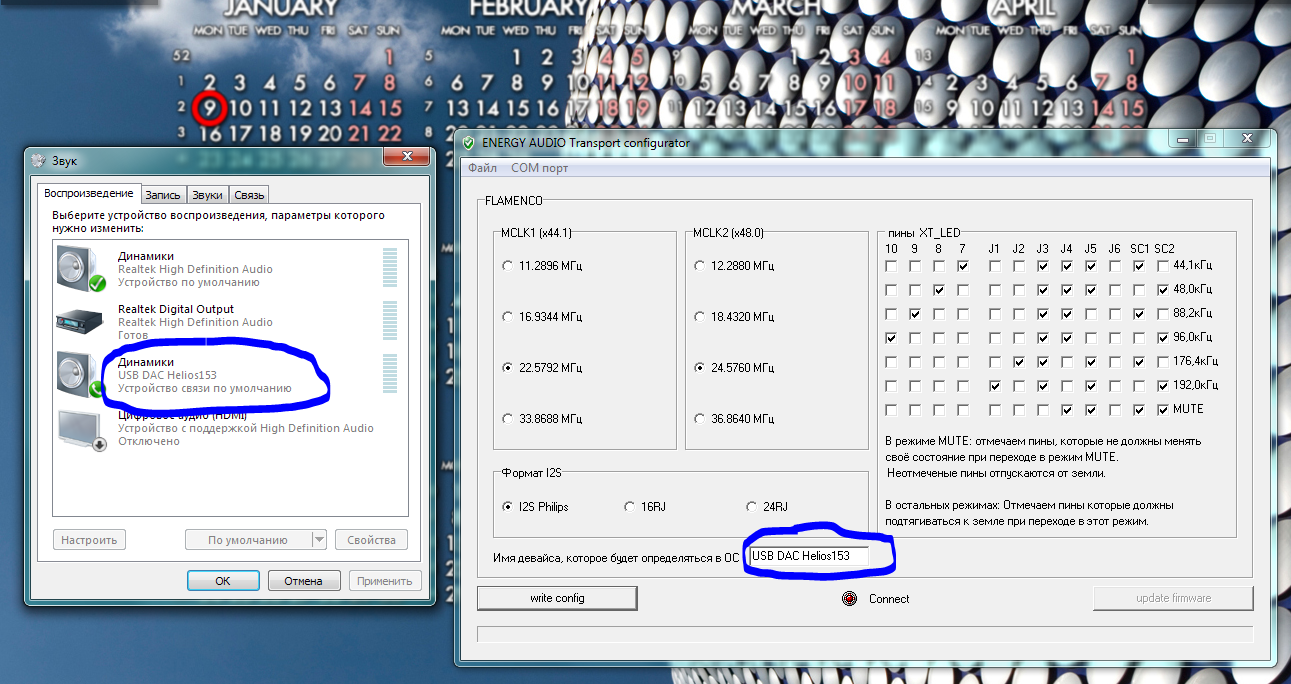Open the Запись tab
The height and width of the screenshot is (684, 1291).
click(163, 195)
